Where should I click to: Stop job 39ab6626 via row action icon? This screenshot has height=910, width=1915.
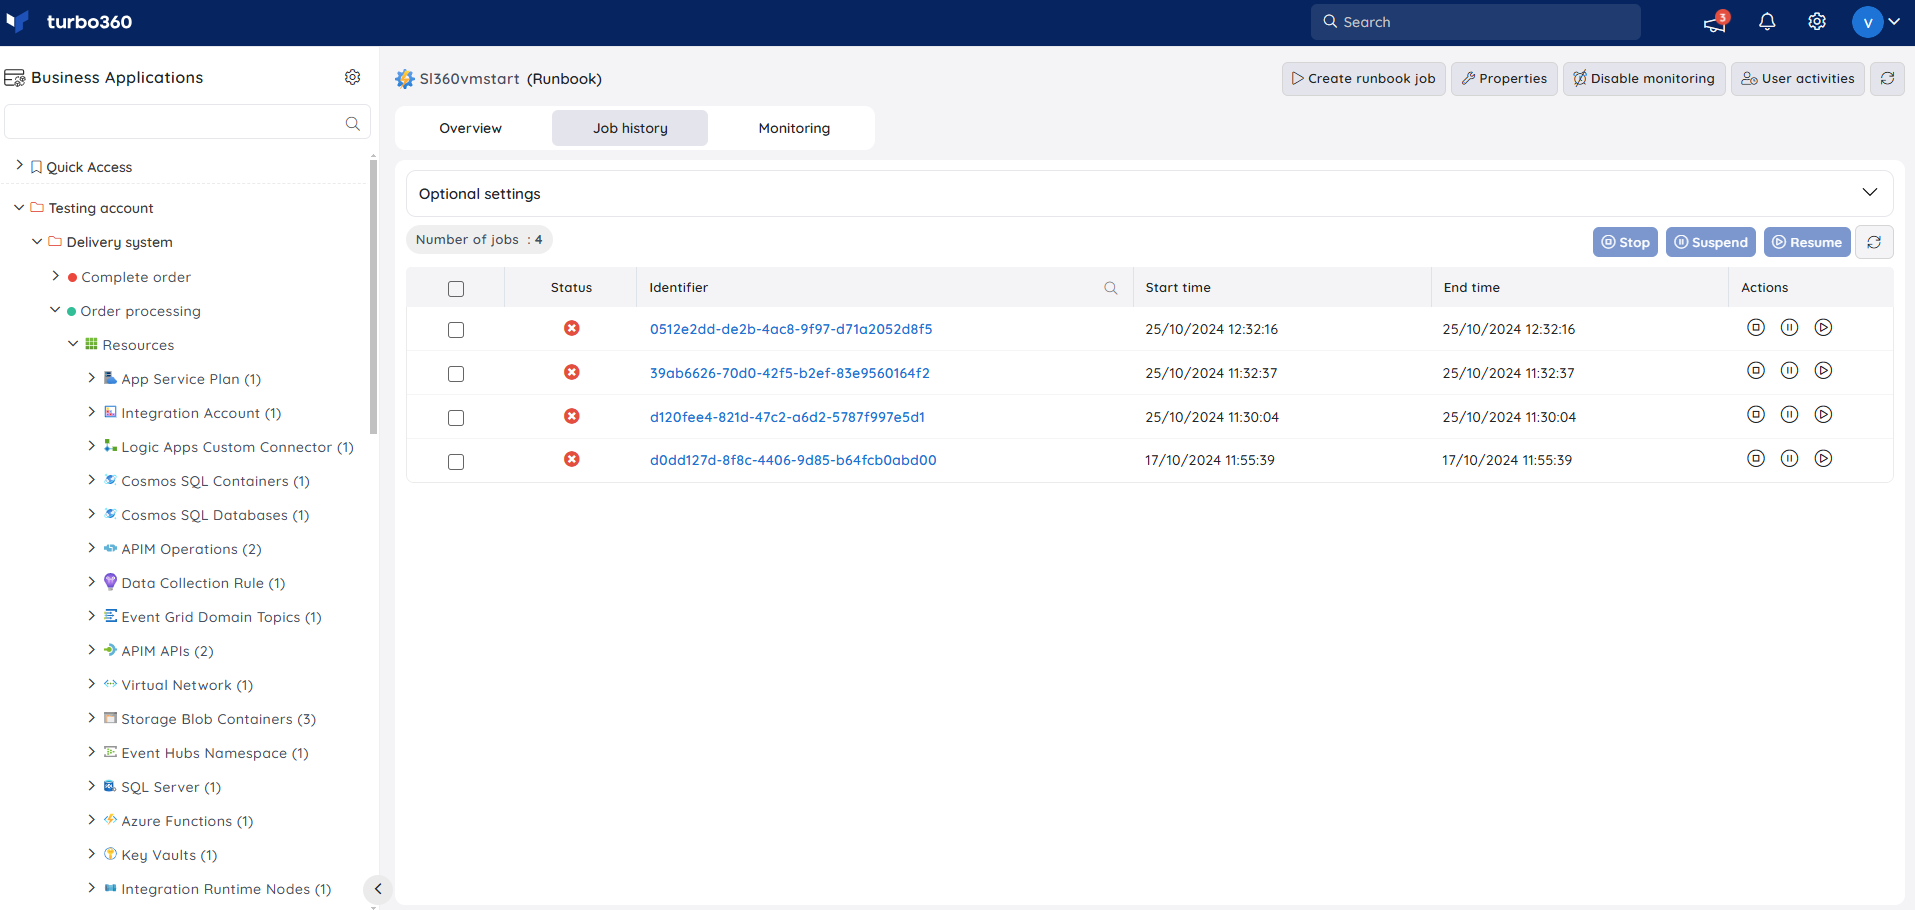coord(1755,371)
